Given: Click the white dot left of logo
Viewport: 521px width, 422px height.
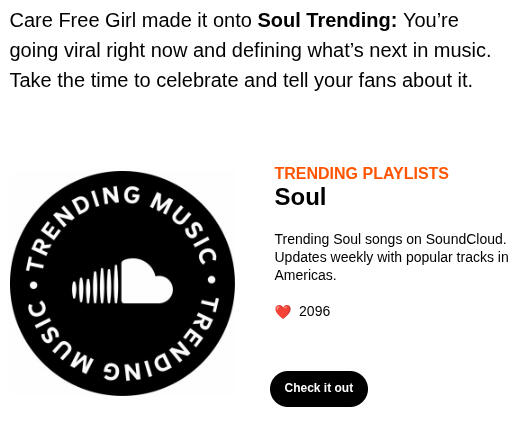Looking at the screenshot, I should point(34,286).
